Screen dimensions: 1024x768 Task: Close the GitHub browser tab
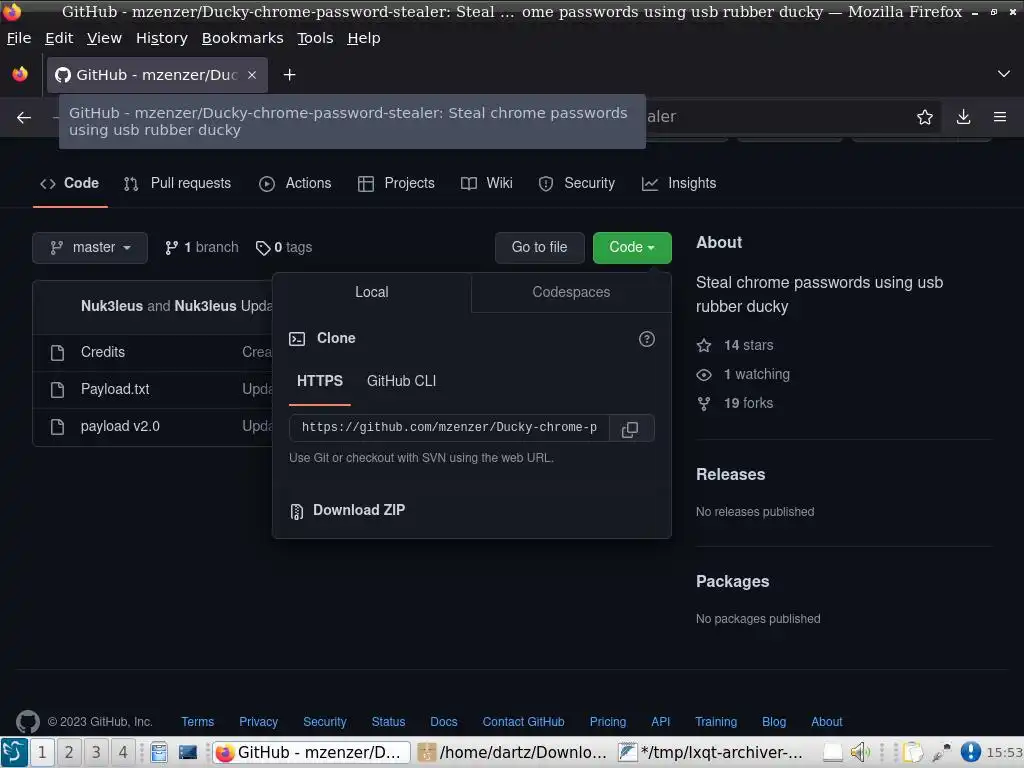[x=252, y=75]
